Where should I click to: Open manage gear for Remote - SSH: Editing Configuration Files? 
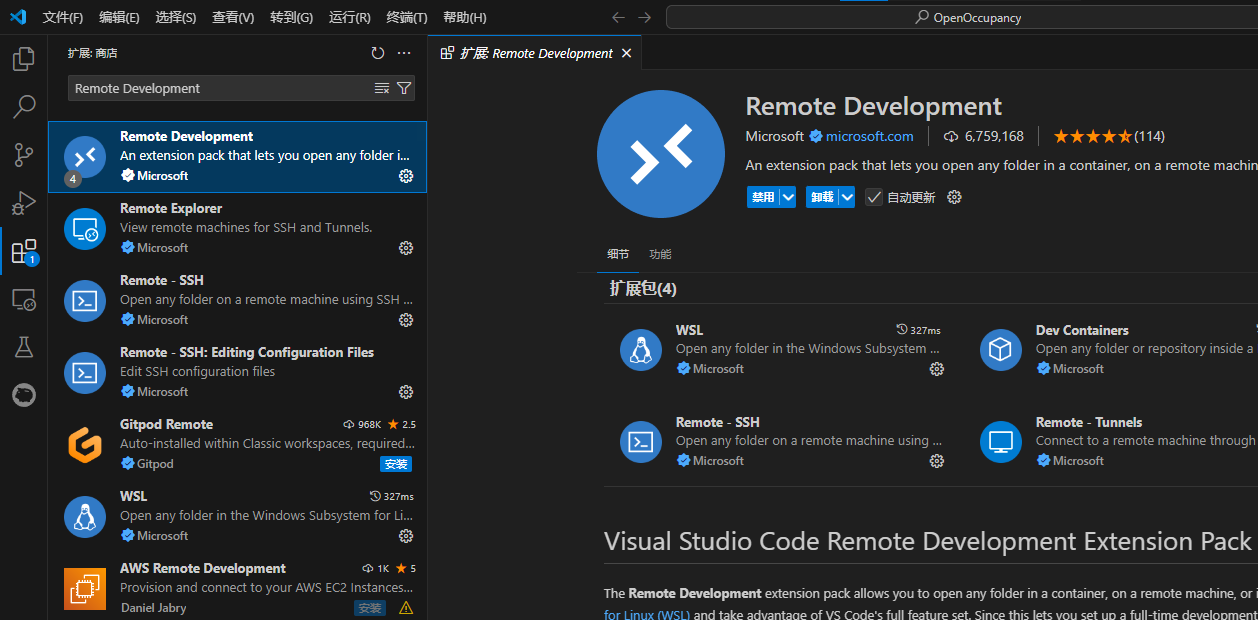click(x=406, y=392)
